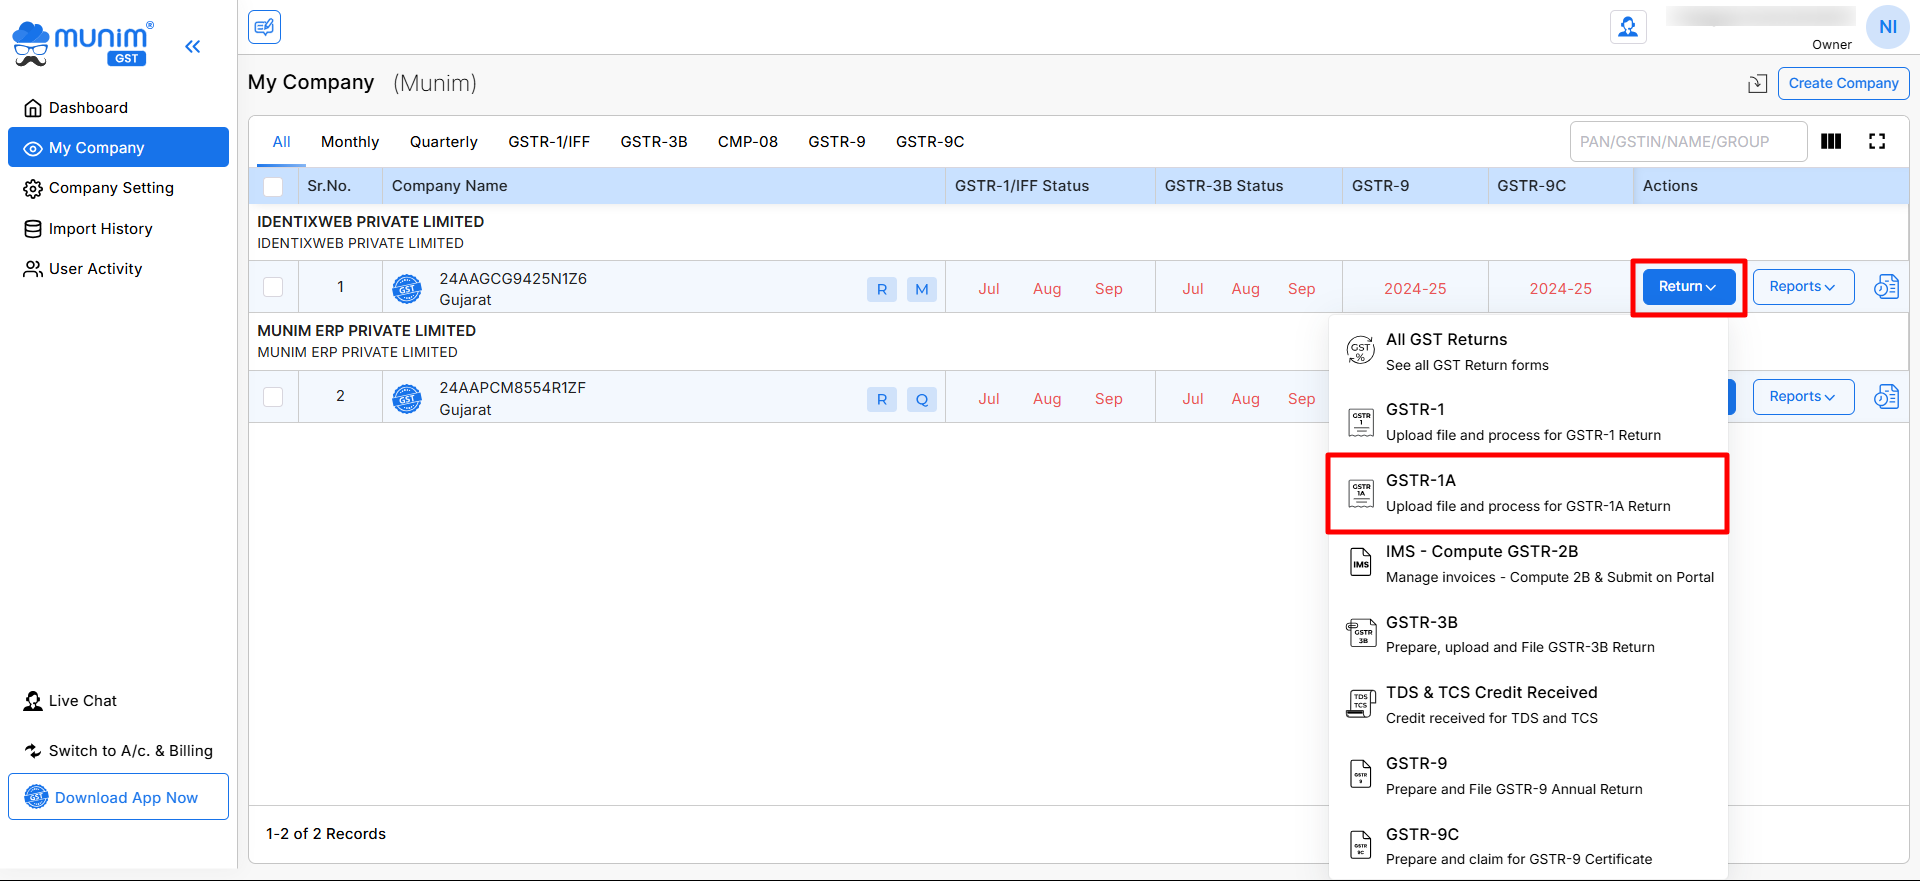The image size is (1920, 881).
Task: Toggle the select-all header checkbox
Action: tap(273, 186)
